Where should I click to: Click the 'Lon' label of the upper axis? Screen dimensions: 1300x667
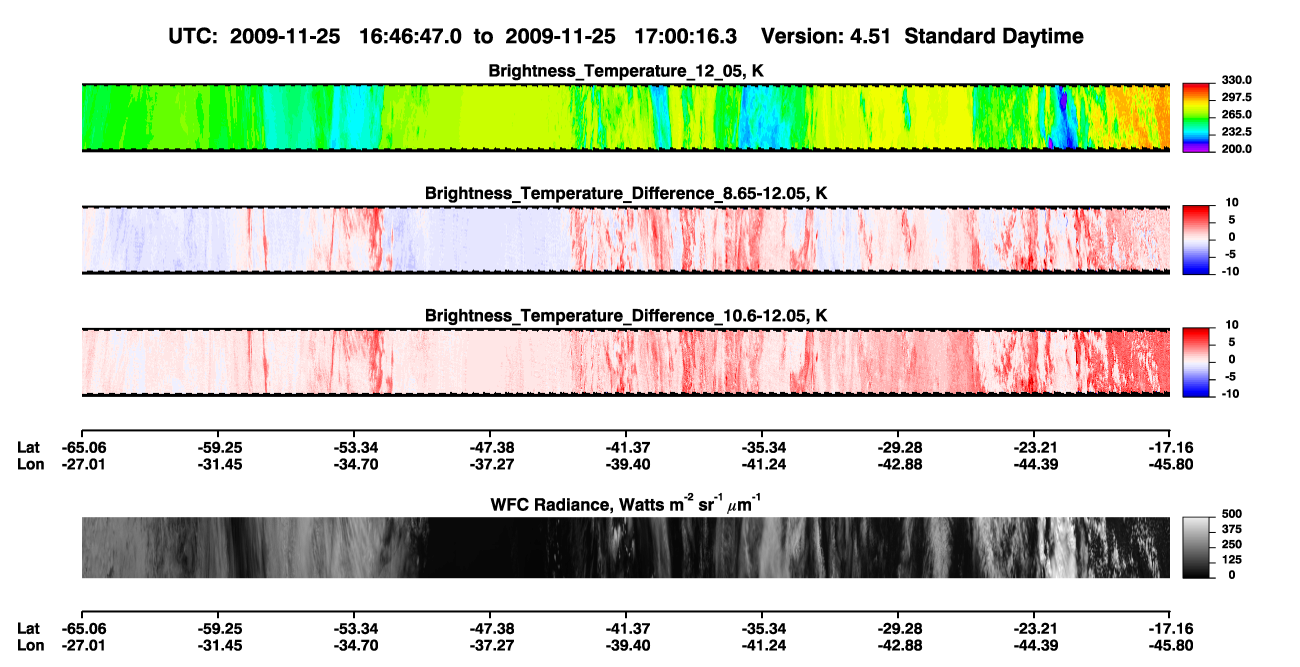pos(31,464)
